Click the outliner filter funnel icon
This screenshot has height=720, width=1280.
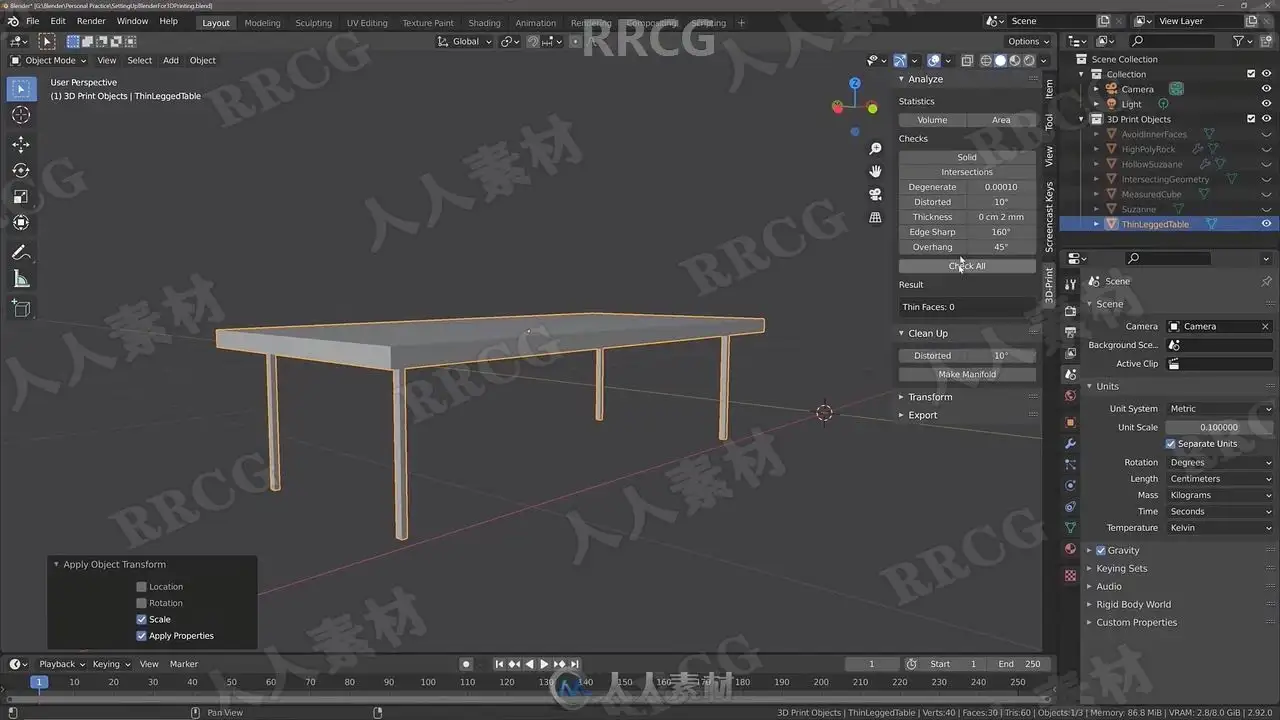coord(1238,41)
